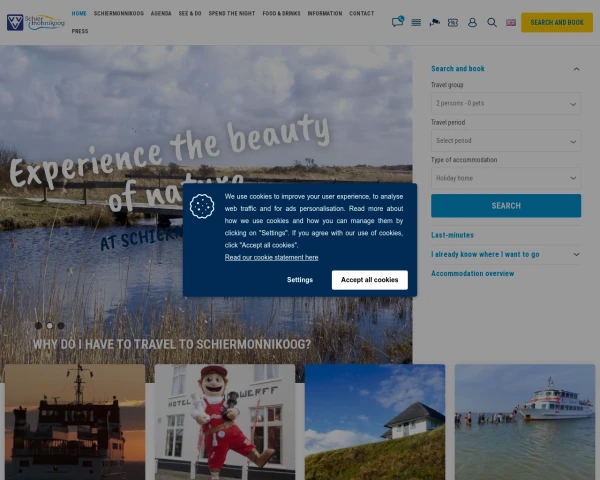The height and width of the screenshot is (480, 600).
Task: Select the second hero slider dot
Action: point(49,326)
